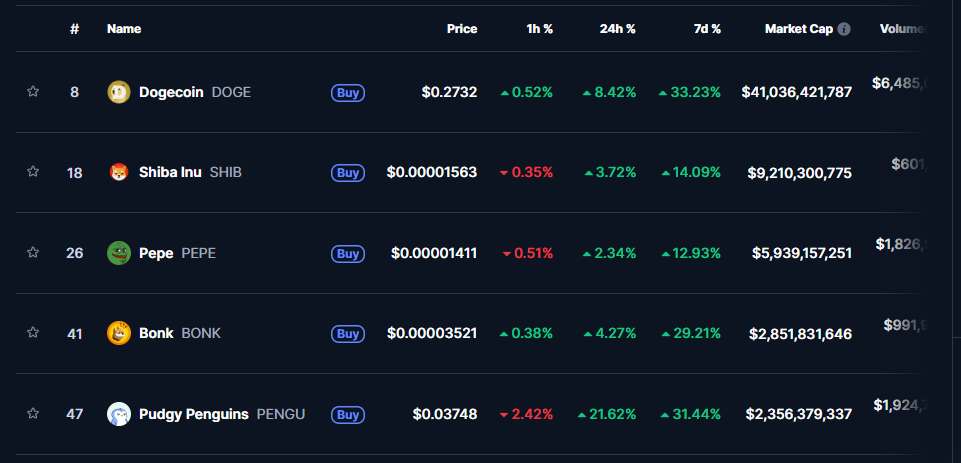The image size is (961, 463).
Task: Star Dogecoin to add to watchlist
Action: click(33, 92)
